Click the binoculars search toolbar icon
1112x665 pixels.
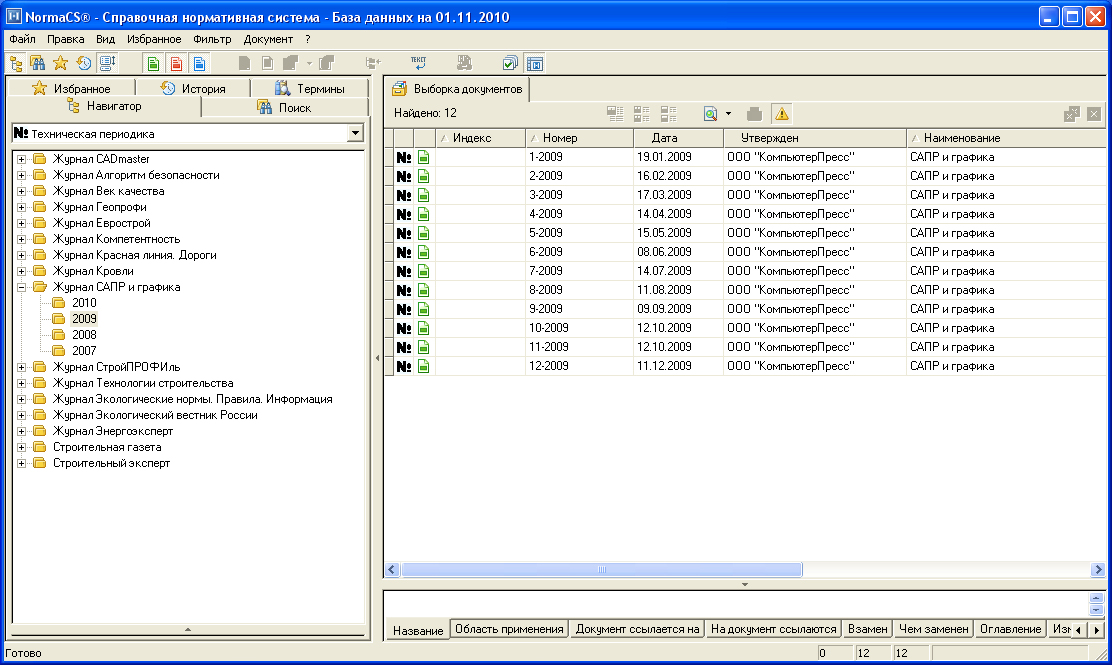pyautogui.click(x=38, y=64)
